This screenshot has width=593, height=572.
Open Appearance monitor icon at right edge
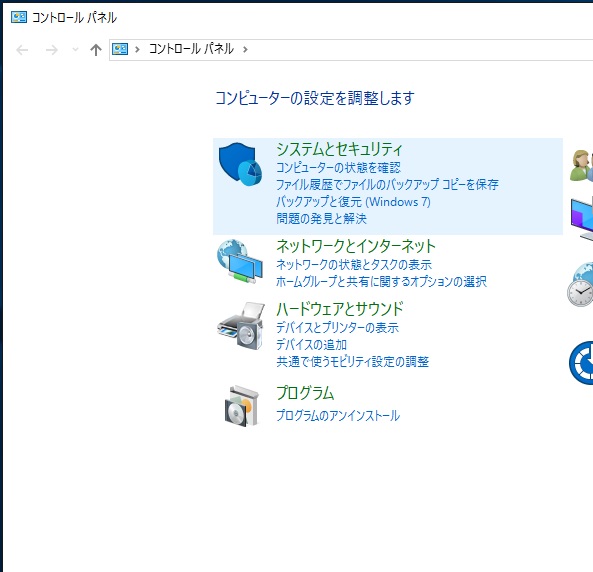582,219
